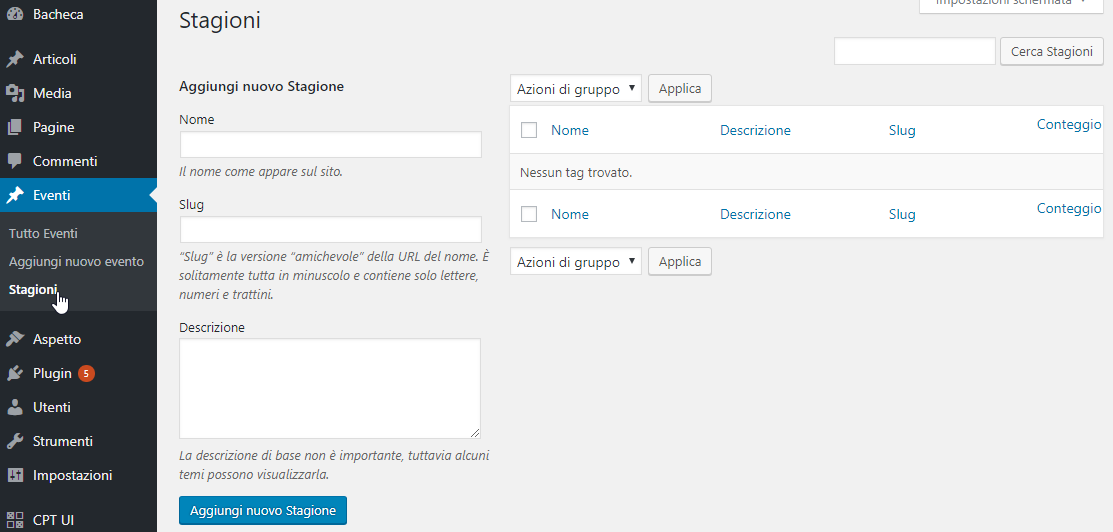Click the Articoli pushpin icon
Image resolution: width=1113 pixels, height=532 pixels.
point(15,59)
